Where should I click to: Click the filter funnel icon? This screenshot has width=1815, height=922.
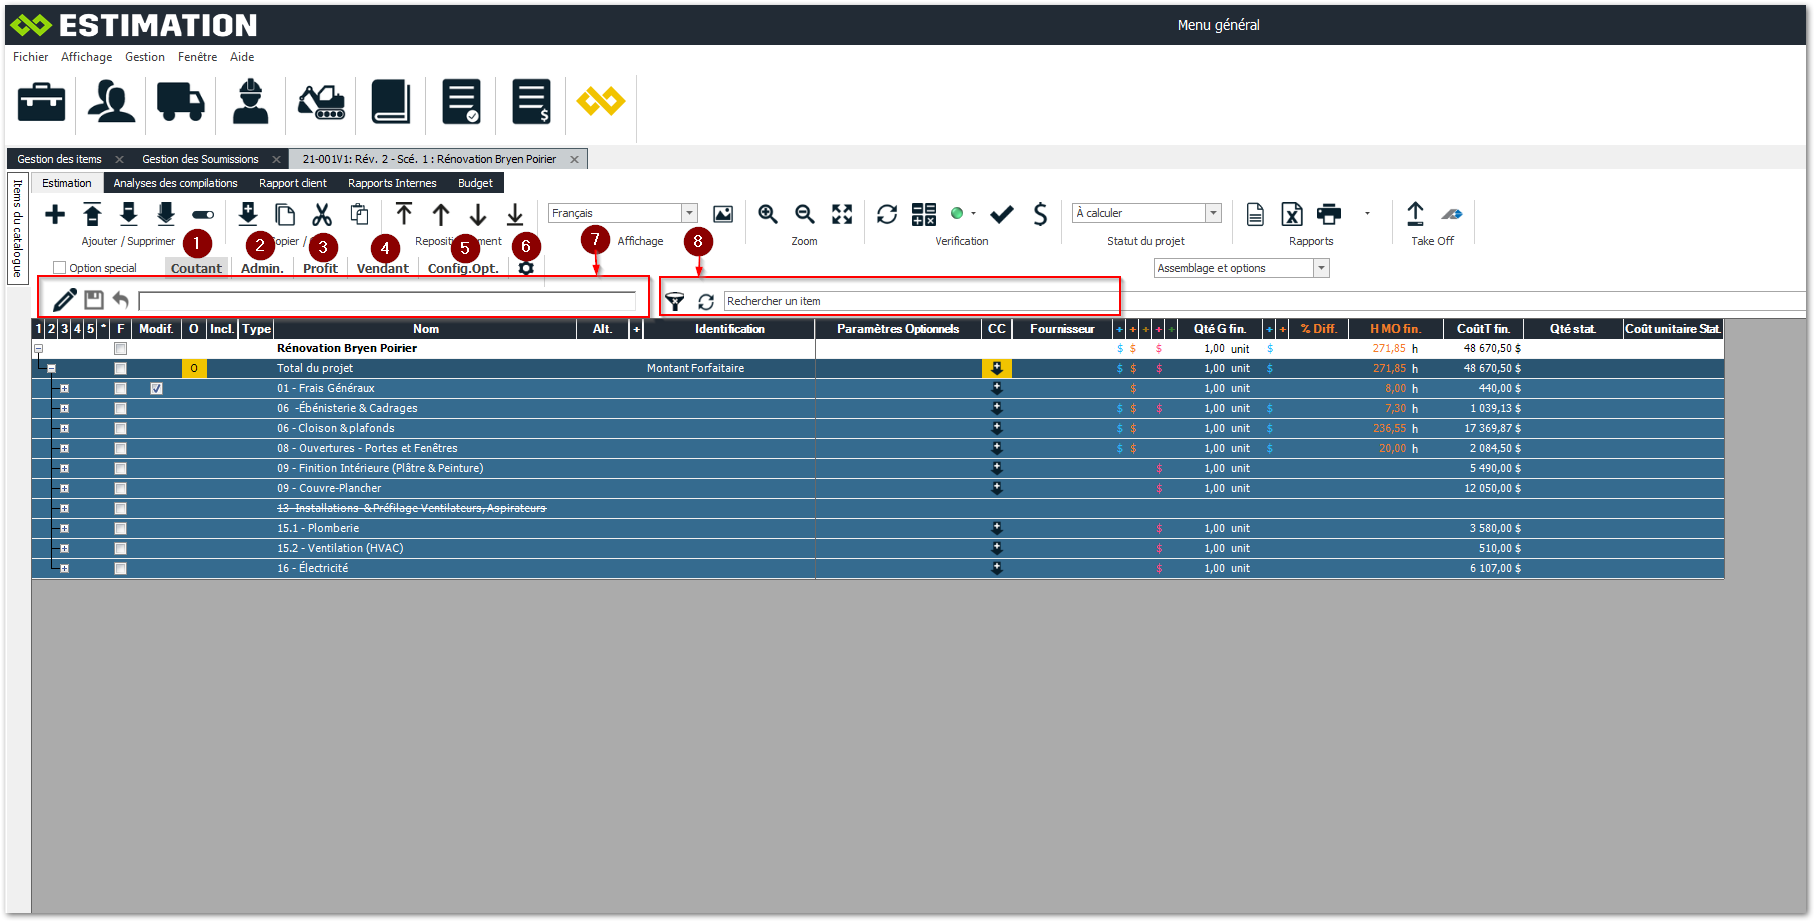click(675, 301)
